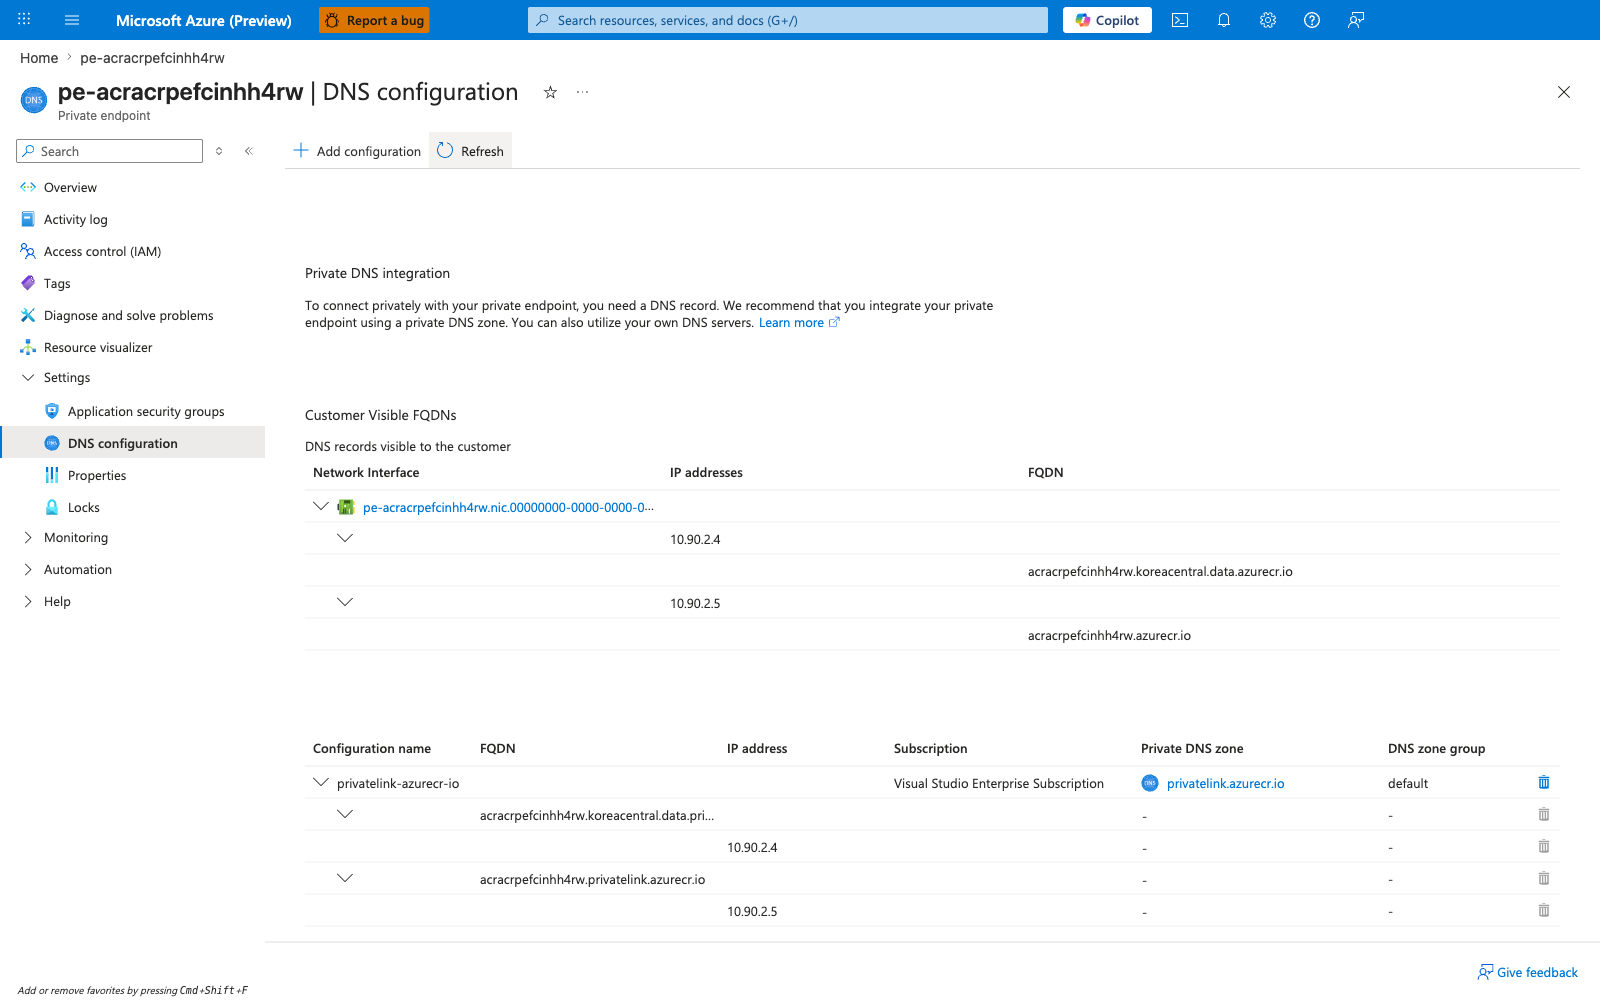Expand the Automation section
The image size is (1600, 1000).
[x=28, y=569]
